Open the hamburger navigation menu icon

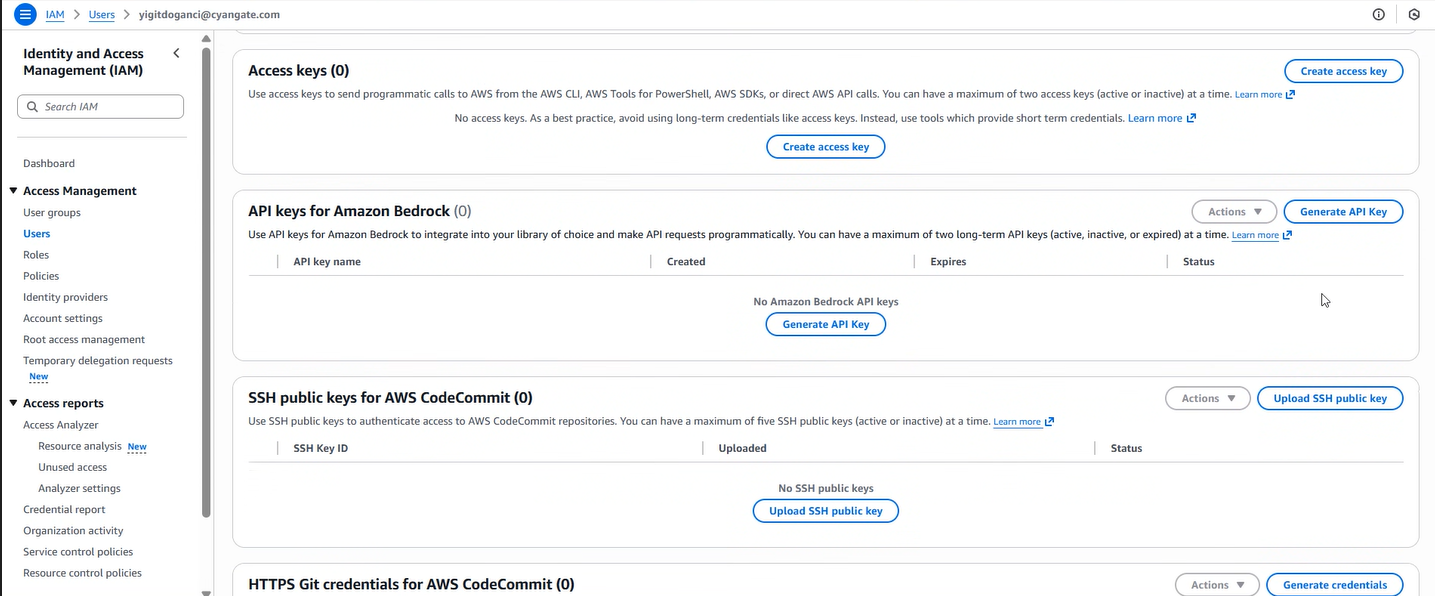[x=26, y=15]
